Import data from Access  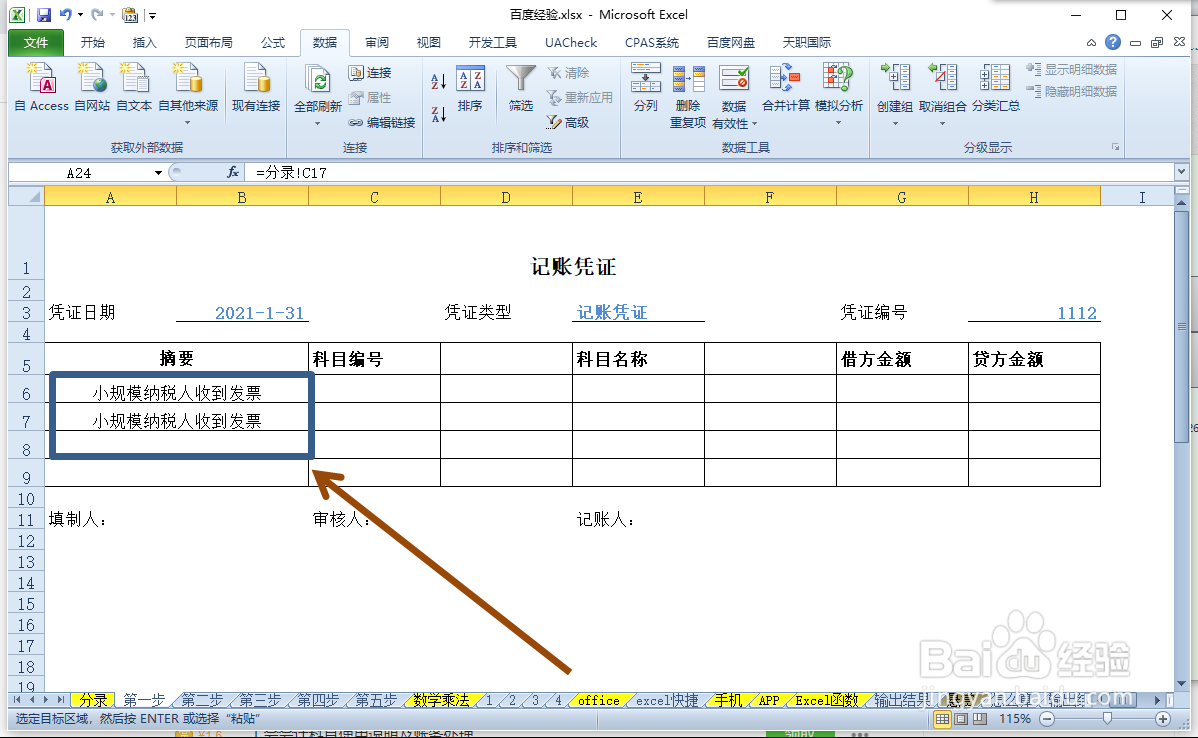tap(41, 88)
